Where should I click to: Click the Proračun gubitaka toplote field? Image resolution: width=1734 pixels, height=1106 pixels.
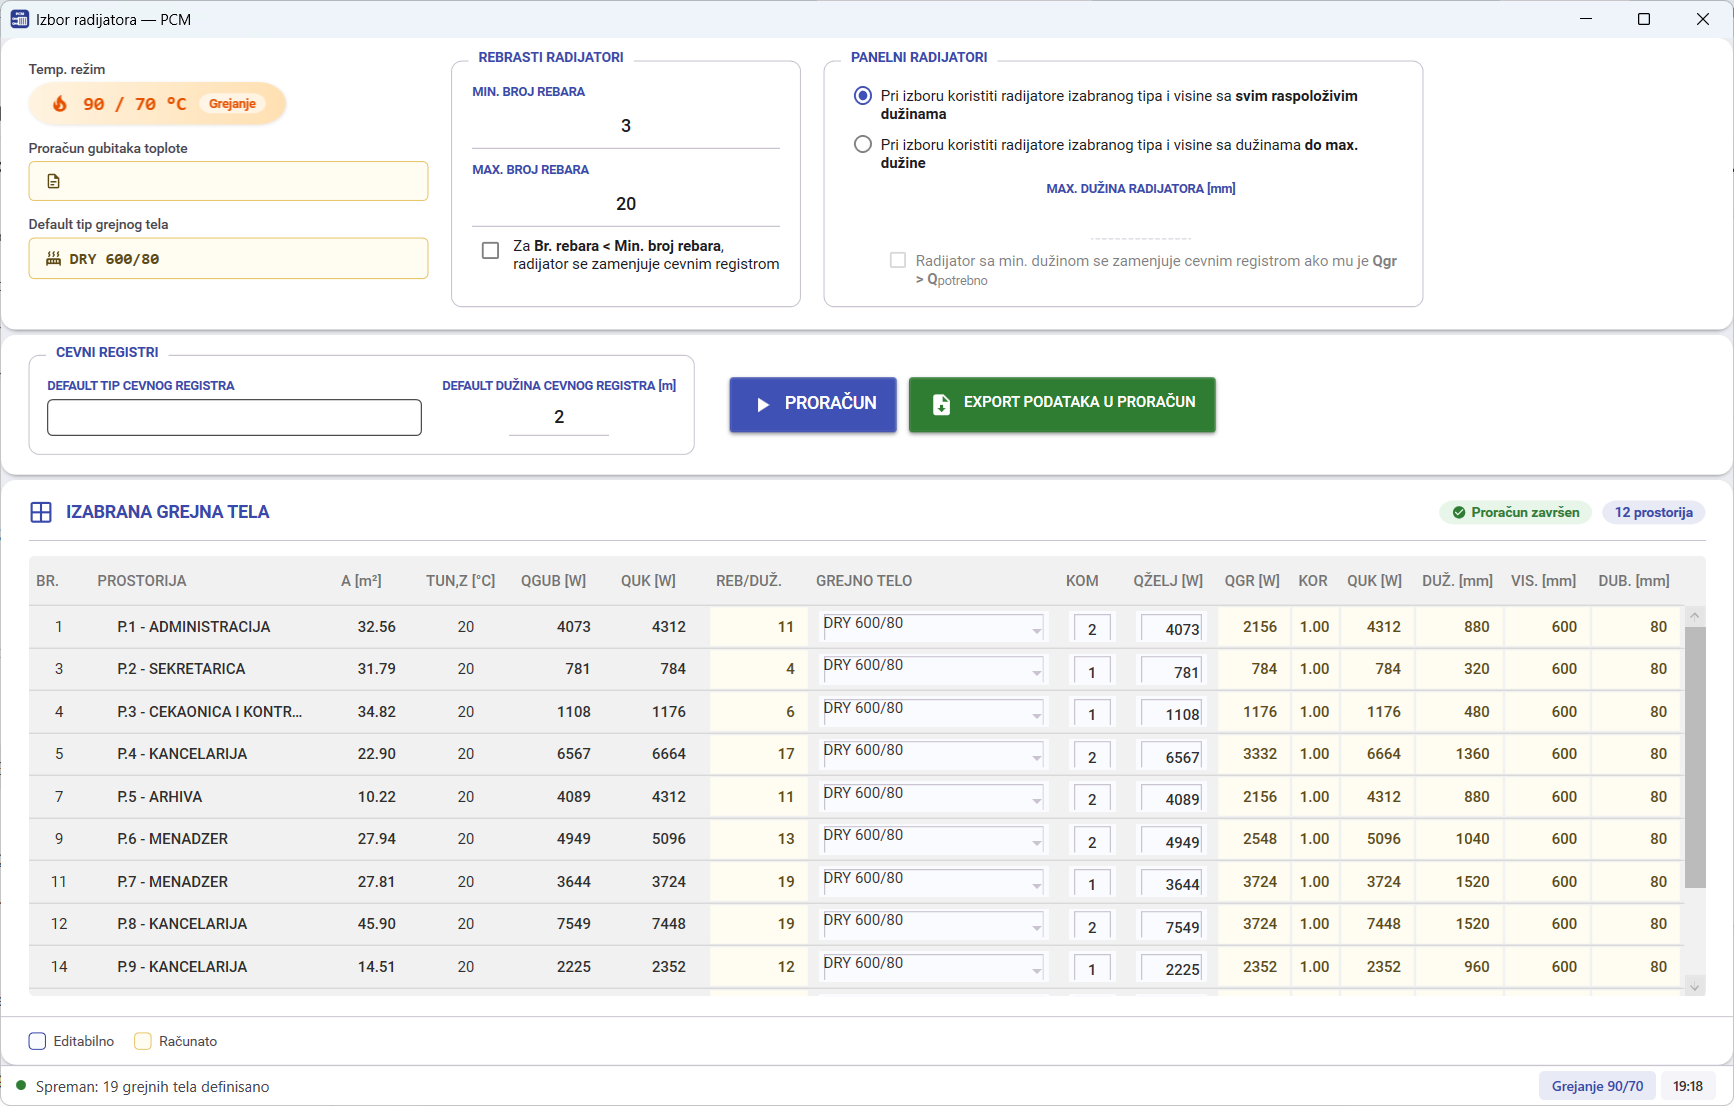pos(228,181)
